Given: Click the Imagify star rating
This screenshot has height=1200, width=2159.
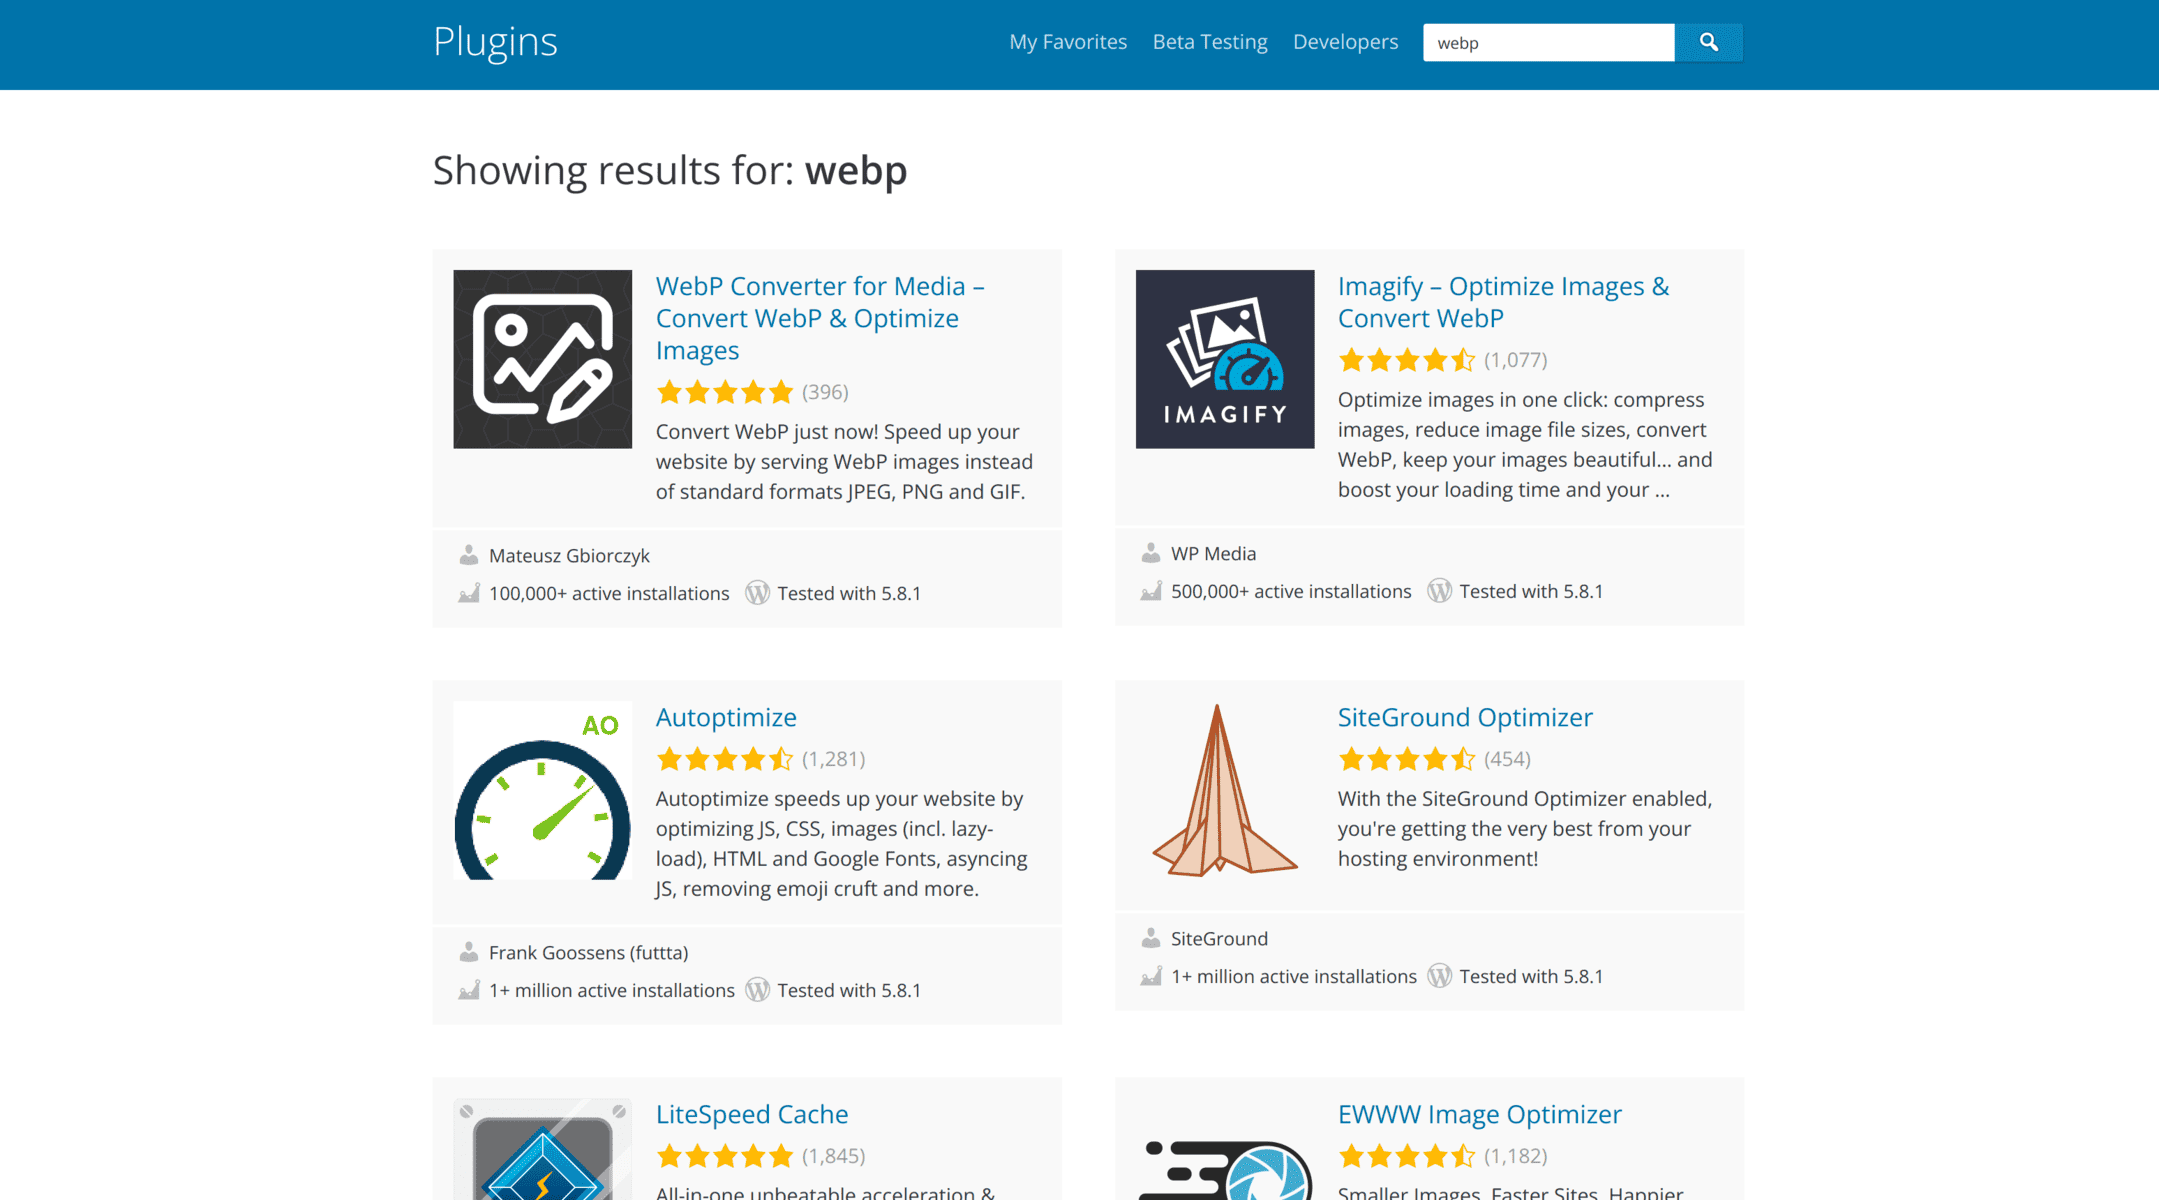Looking at the screenshot, I should 1406,360.
